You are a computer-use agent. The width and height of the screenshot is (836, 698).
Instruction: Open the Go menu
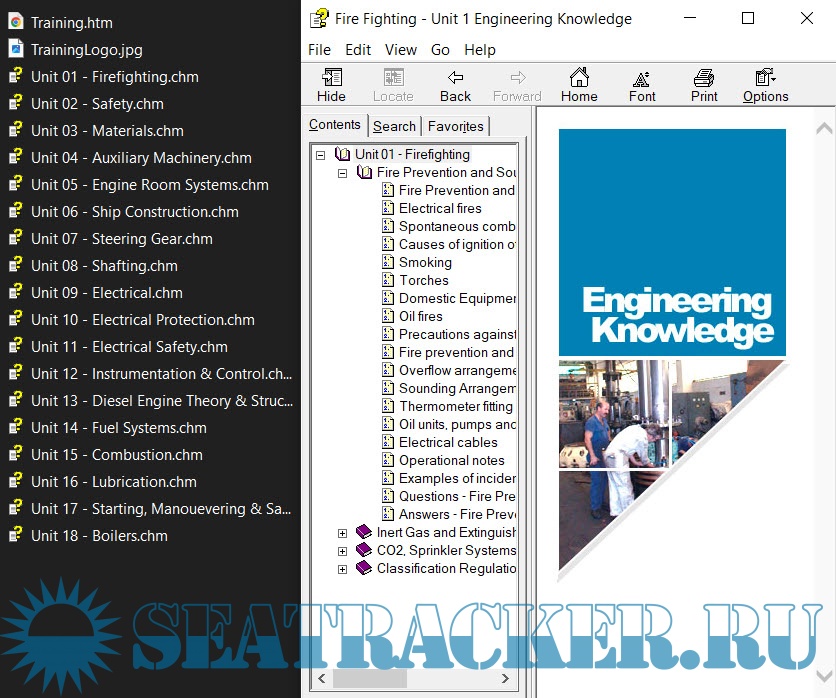[x=439, y=49]
